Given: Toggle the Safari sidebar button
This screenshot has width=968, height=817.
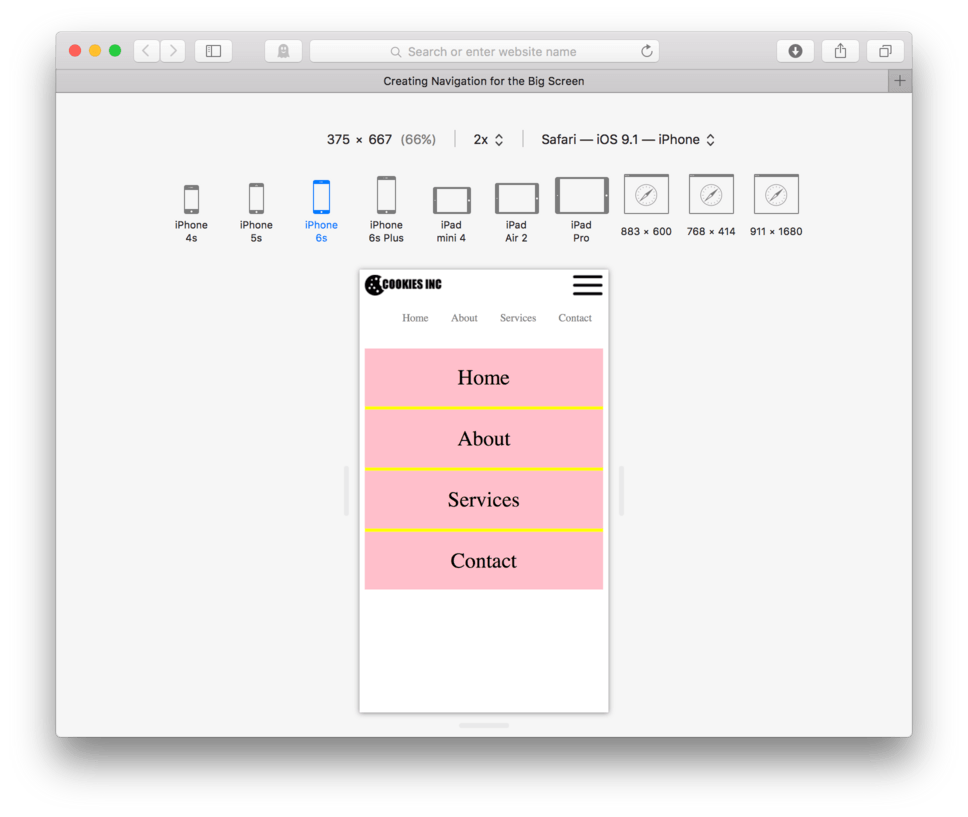Looking at the screenshot, I should pyautogui.click(x=214, y=51).
